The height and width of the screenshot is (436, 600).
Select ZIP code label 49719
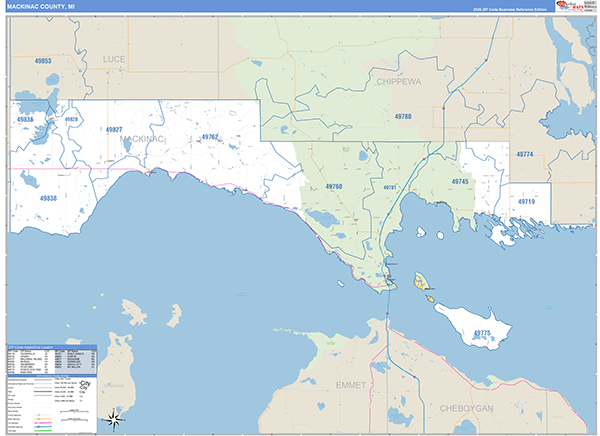[x=526, y=202]
